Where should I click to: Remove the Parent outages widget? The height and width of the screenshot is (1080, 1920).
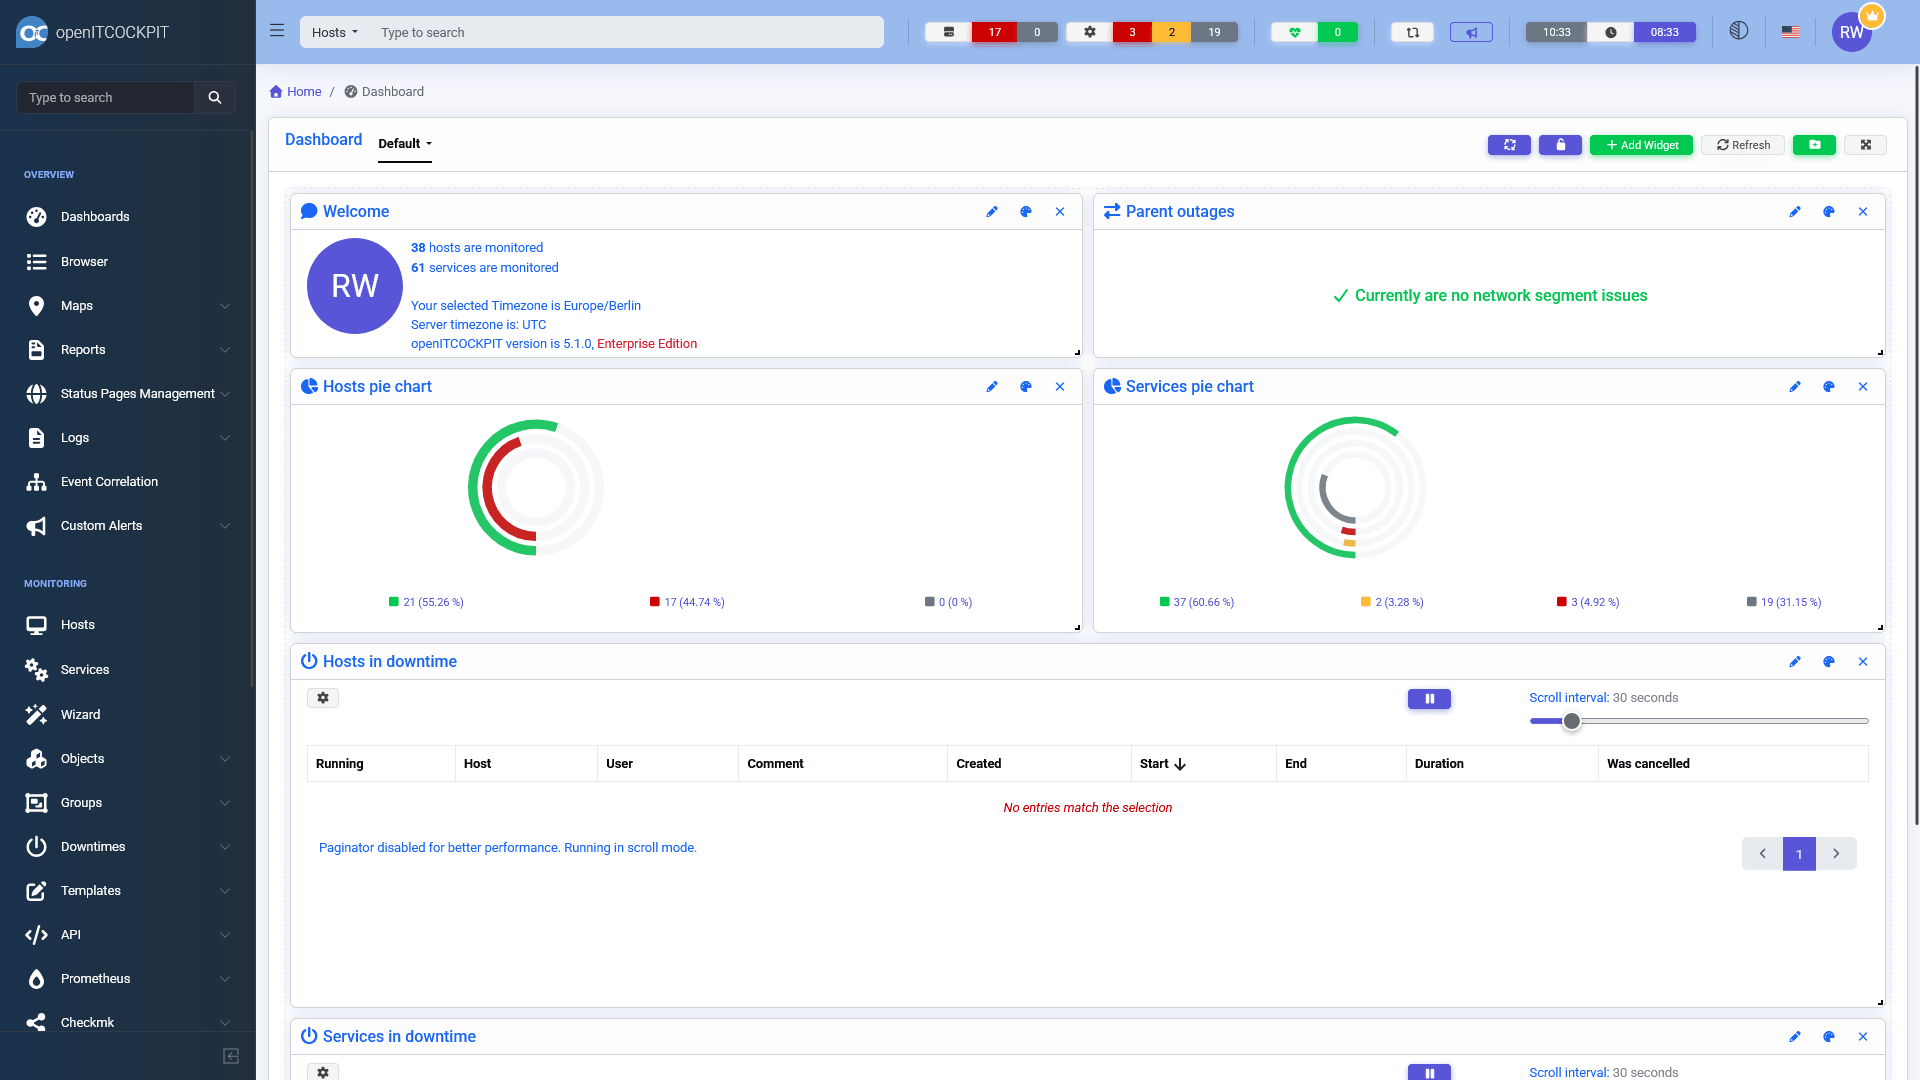click(1863, 212)
